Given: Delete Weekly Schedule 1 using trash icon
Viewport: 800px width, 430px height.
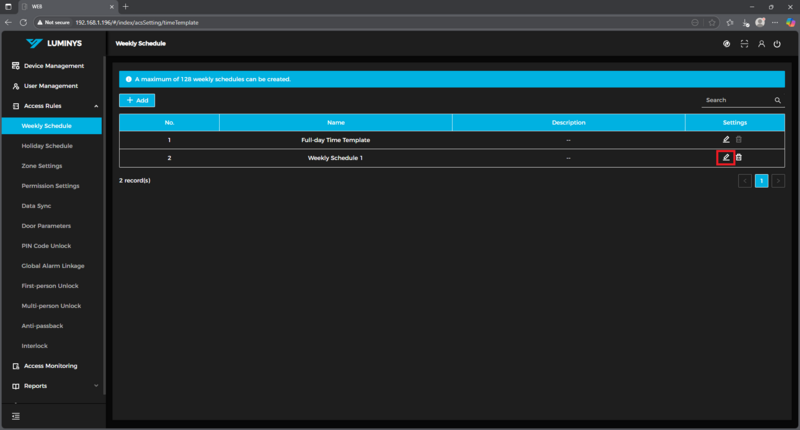Looking at the screenshot, I should (x=739, y=158).
